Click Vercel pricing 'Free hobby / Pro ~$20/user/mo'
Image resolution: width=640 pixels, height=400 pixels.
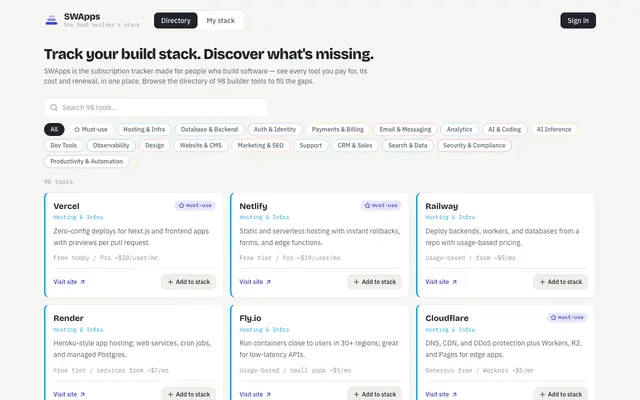point(106,258)
